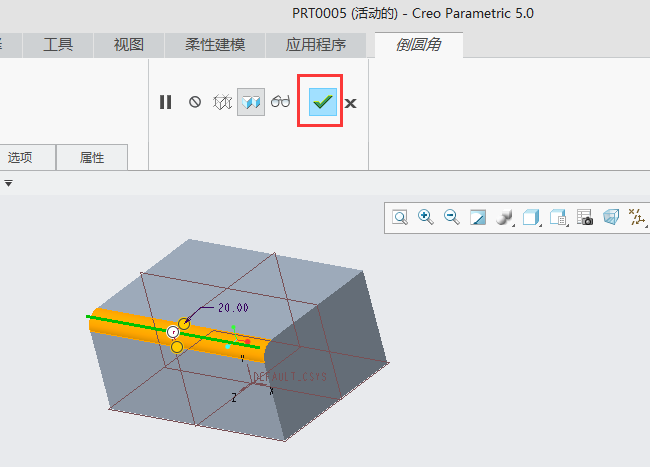Open the 应用程序 tab
Screen dimensions: 650x467
[315, 45]
